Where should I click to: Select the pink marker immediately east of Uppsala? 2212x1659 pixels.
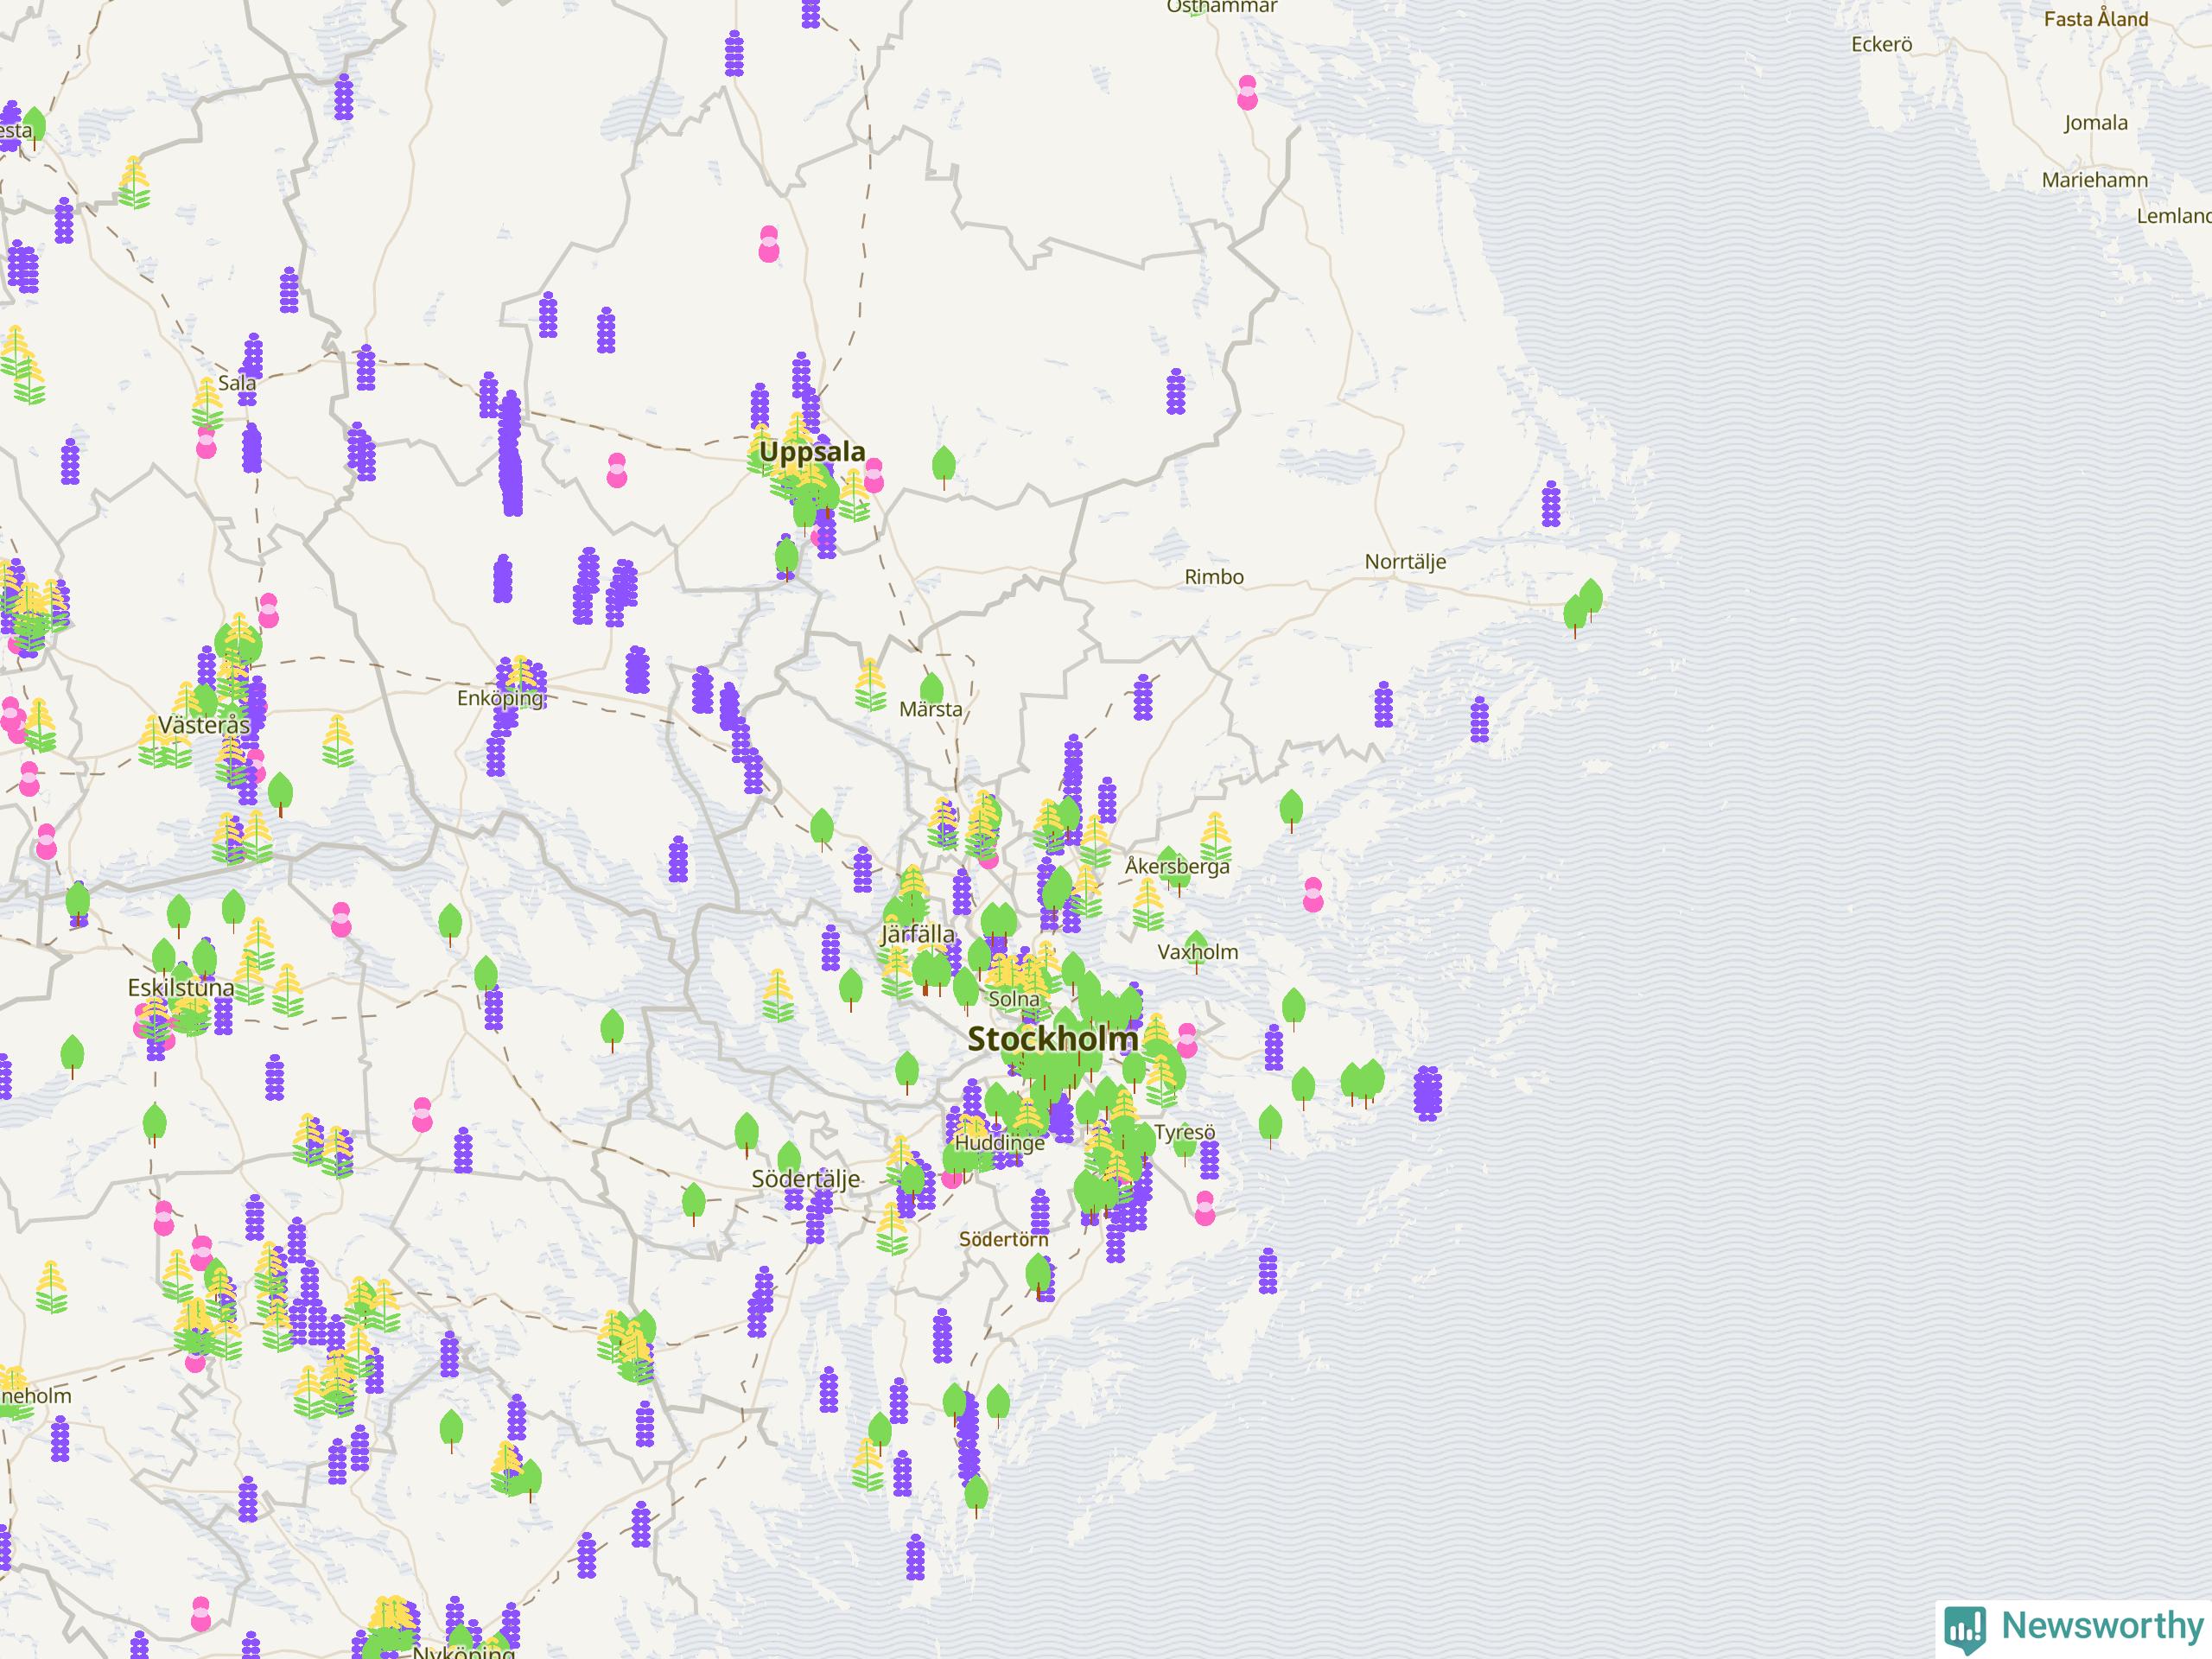coord(874,476)
